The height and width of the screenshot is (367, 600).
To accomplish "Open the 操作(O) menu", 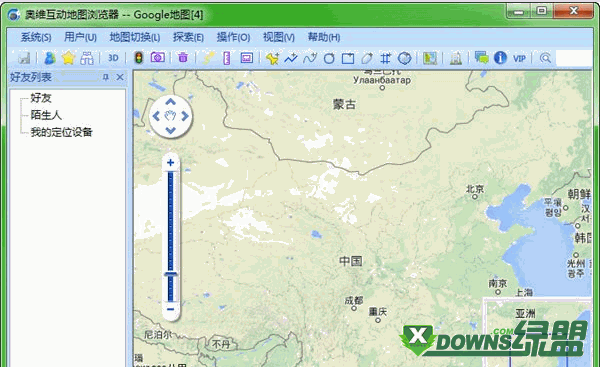I will click(x=233, y=37).
